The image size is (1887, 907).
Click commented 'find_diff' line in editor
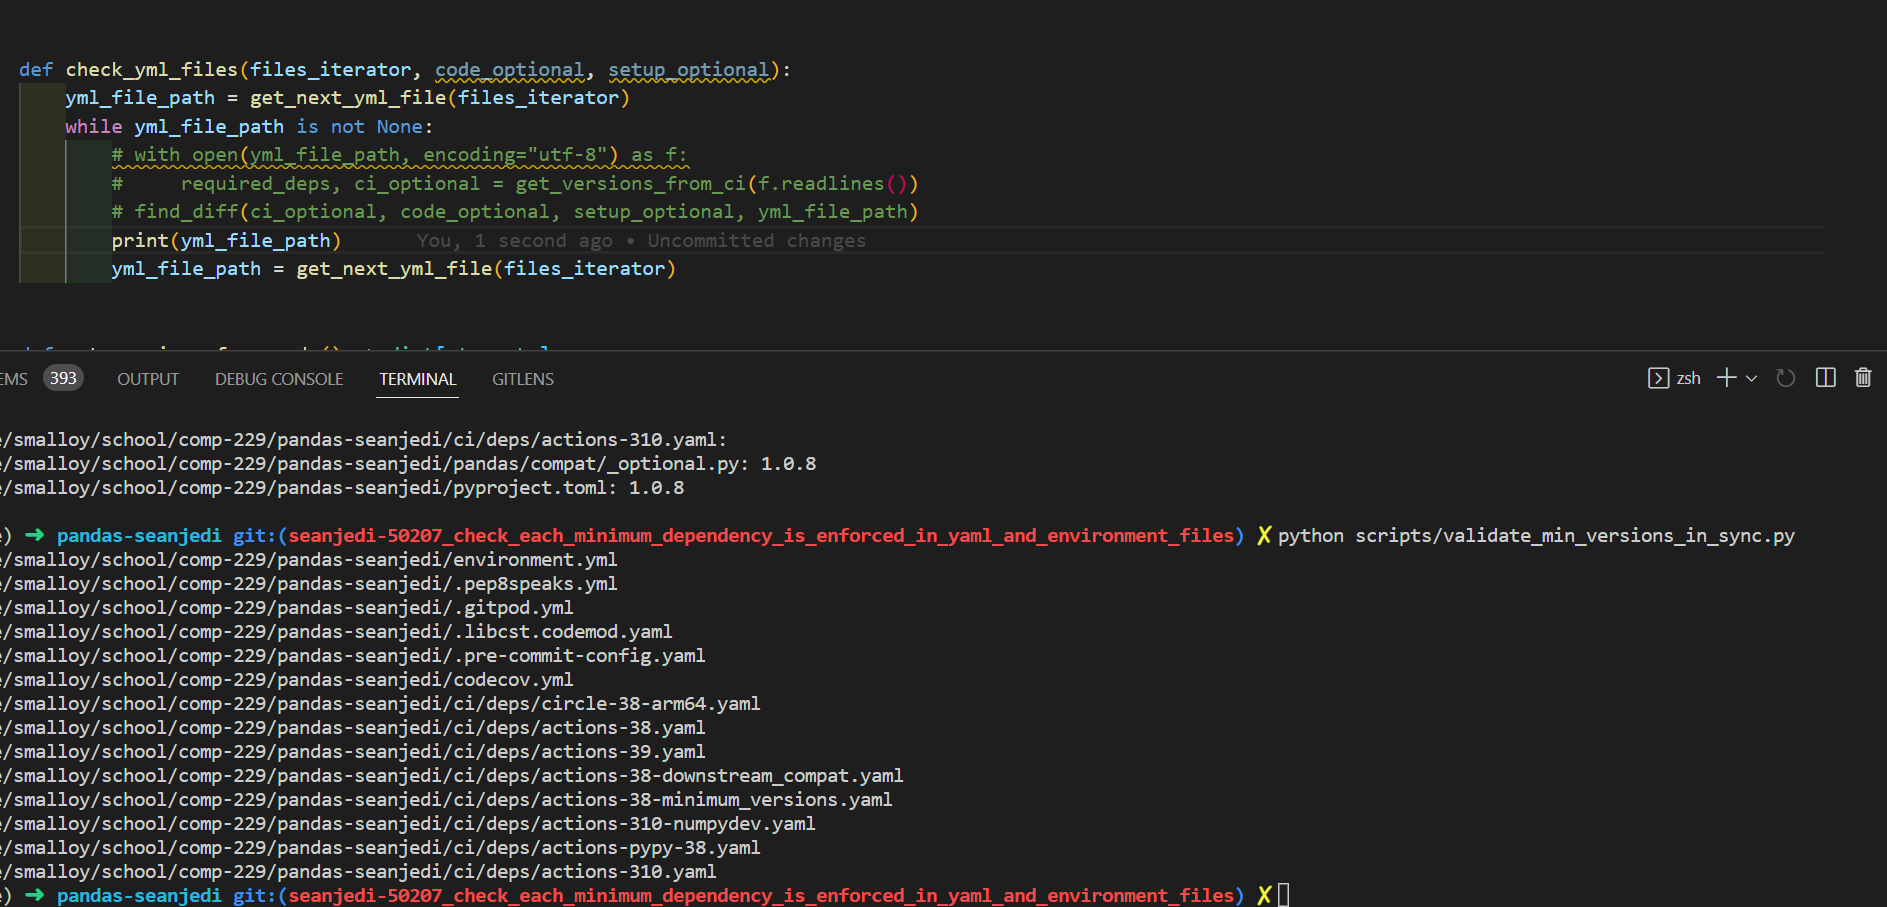click(x=515, y=211)
